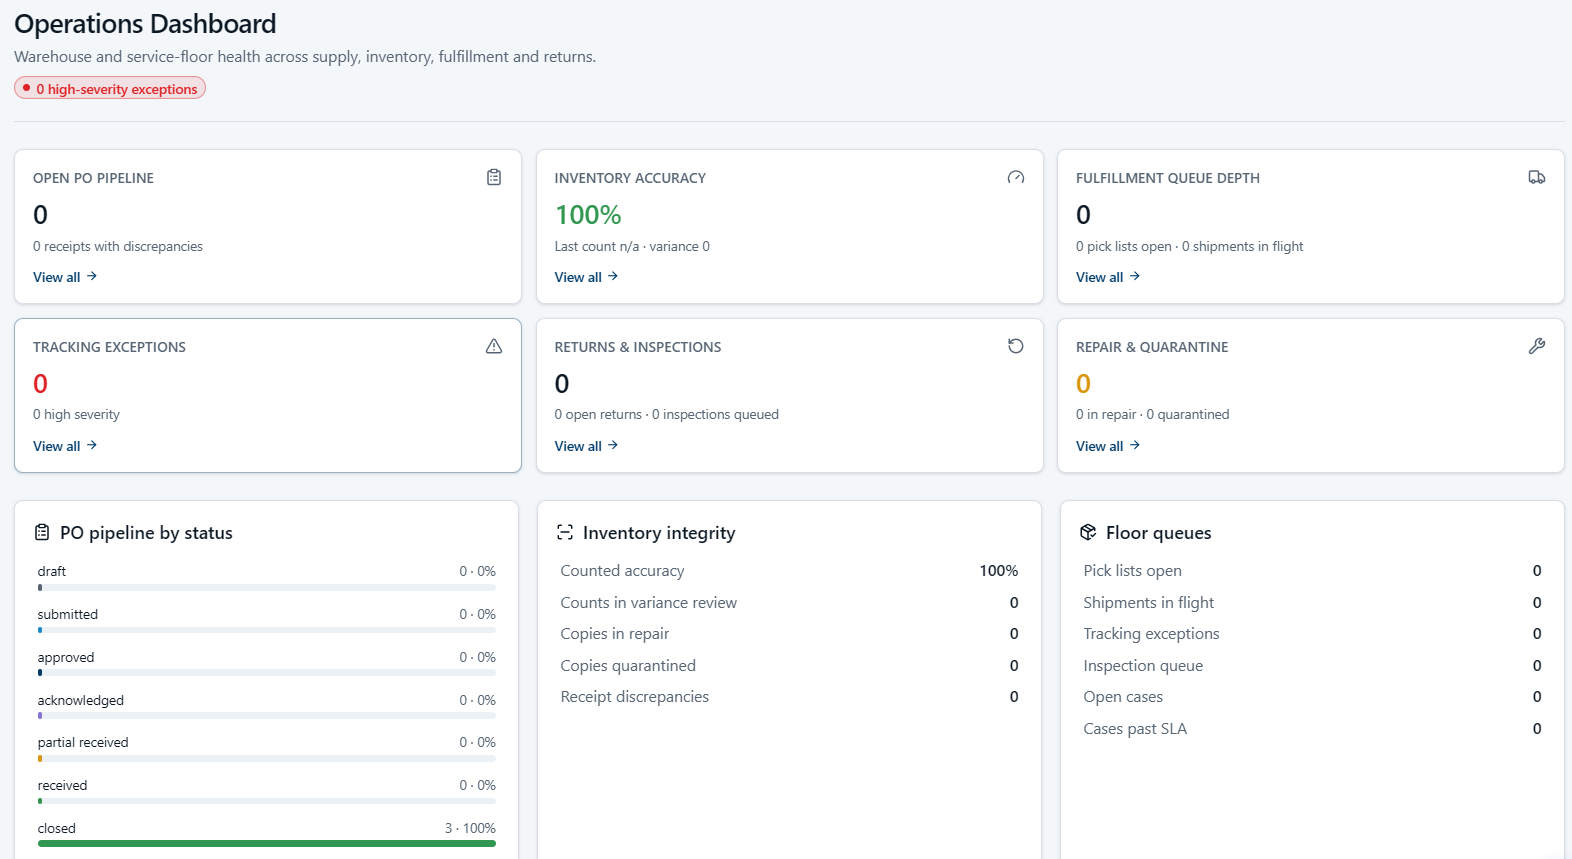Screen dimensions: 1572x859
Task: Select the Copies quarantined row
Action: pos(789,666)
